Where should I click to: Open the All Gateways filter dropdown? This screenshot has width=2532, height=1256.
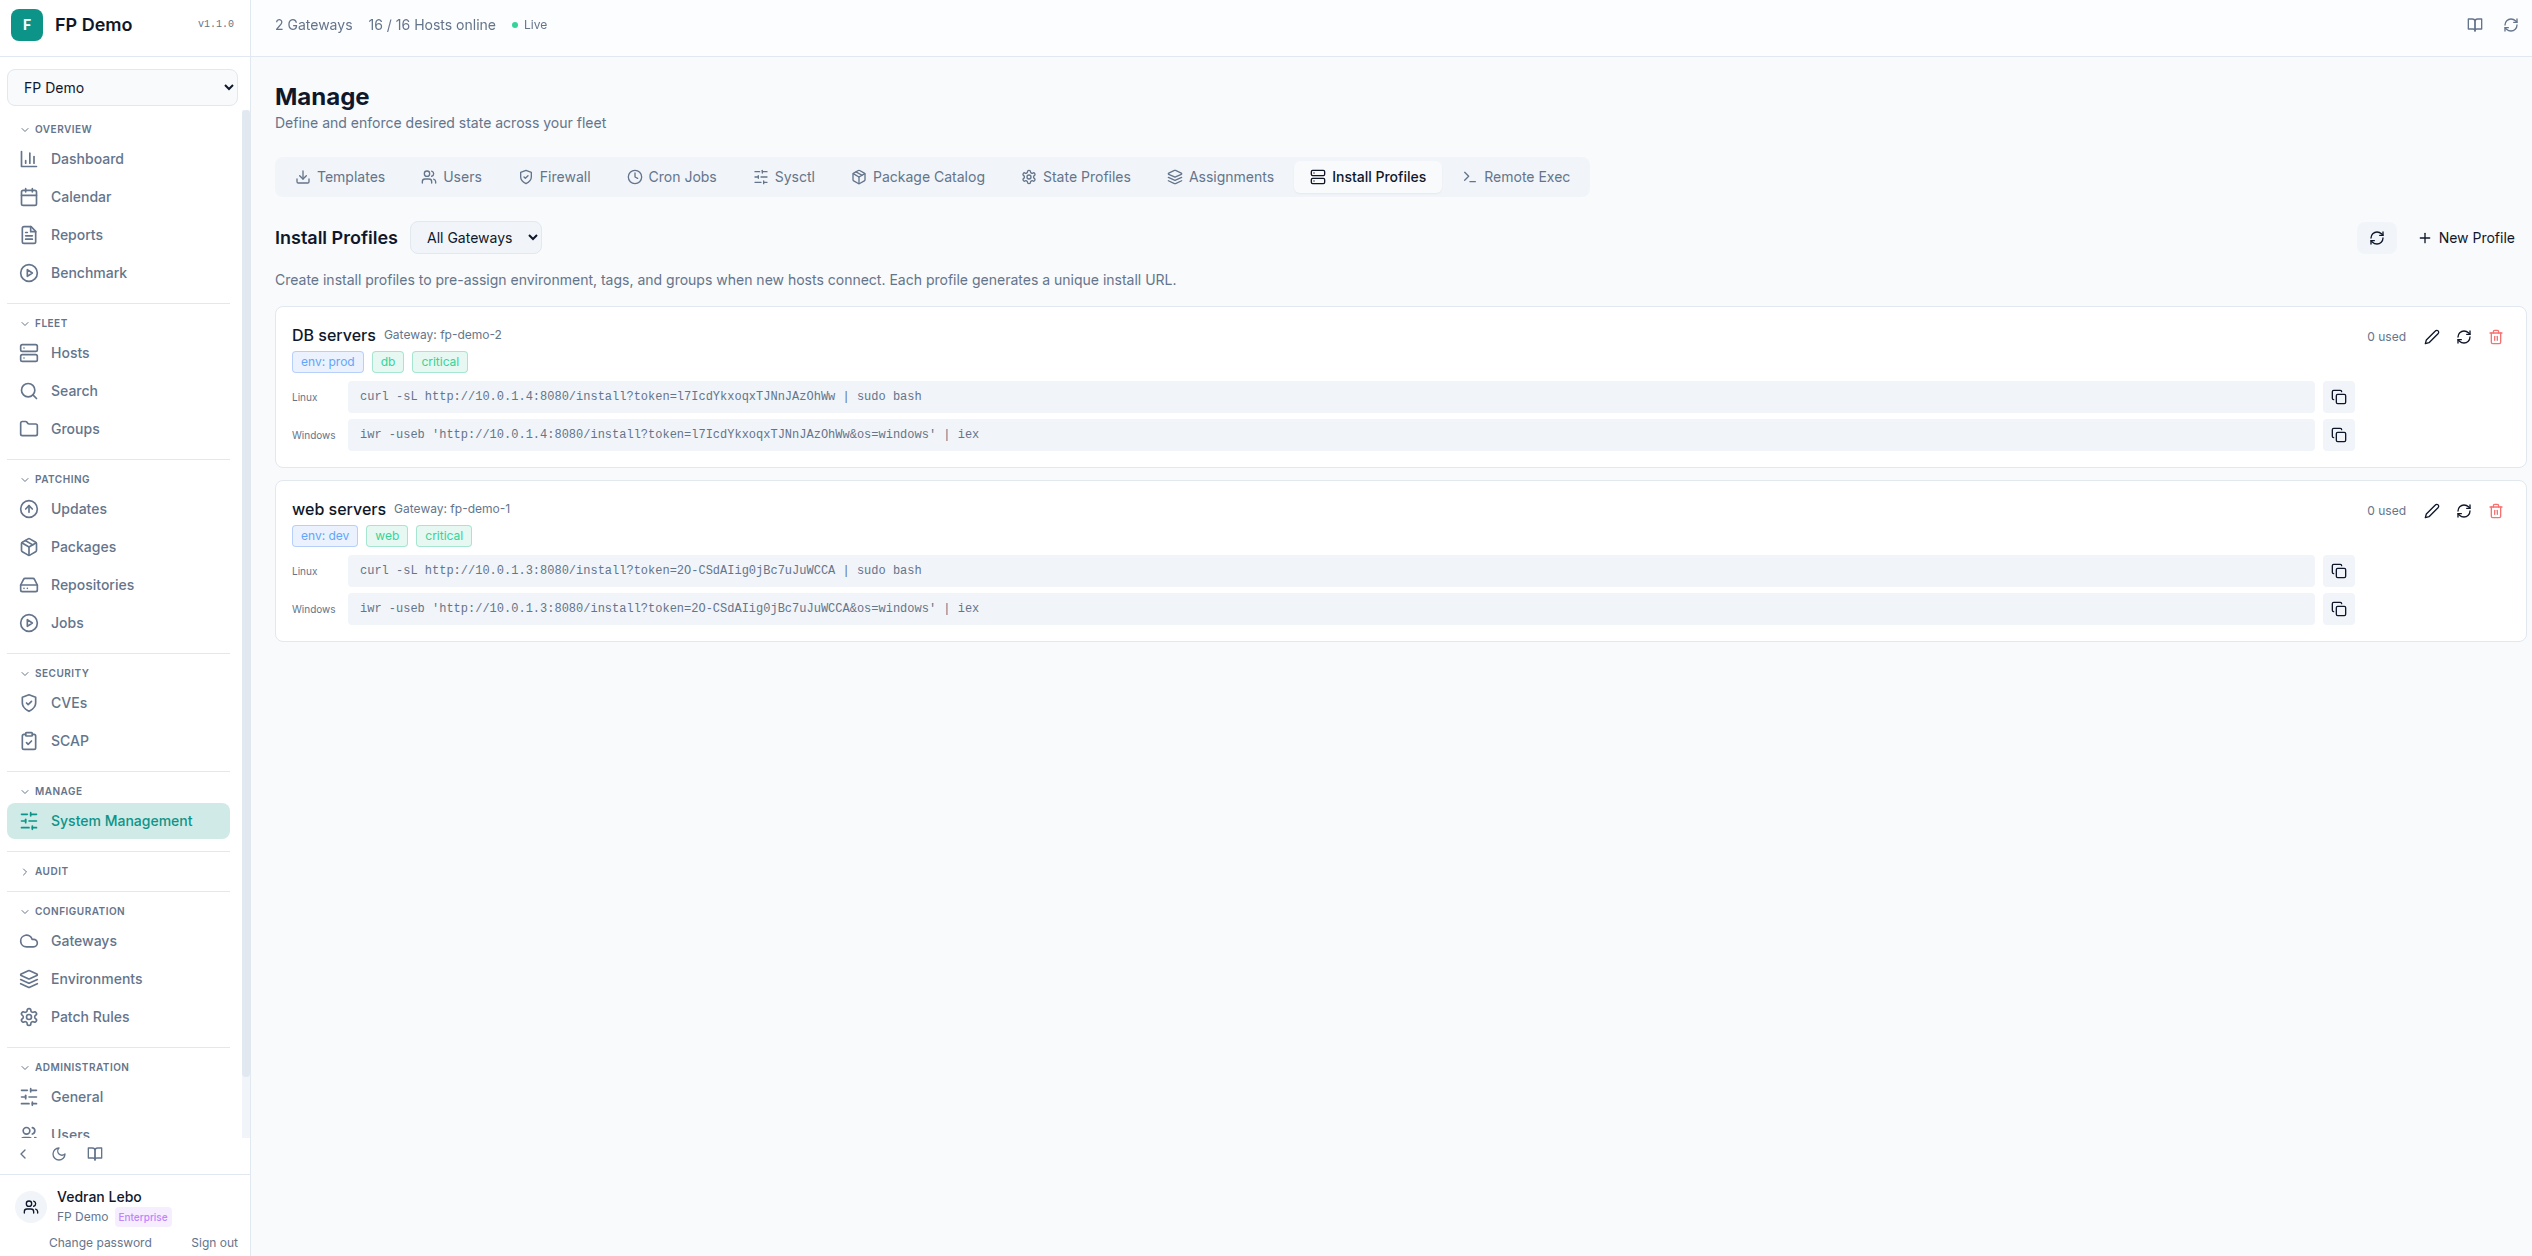(x=476, y=237)
